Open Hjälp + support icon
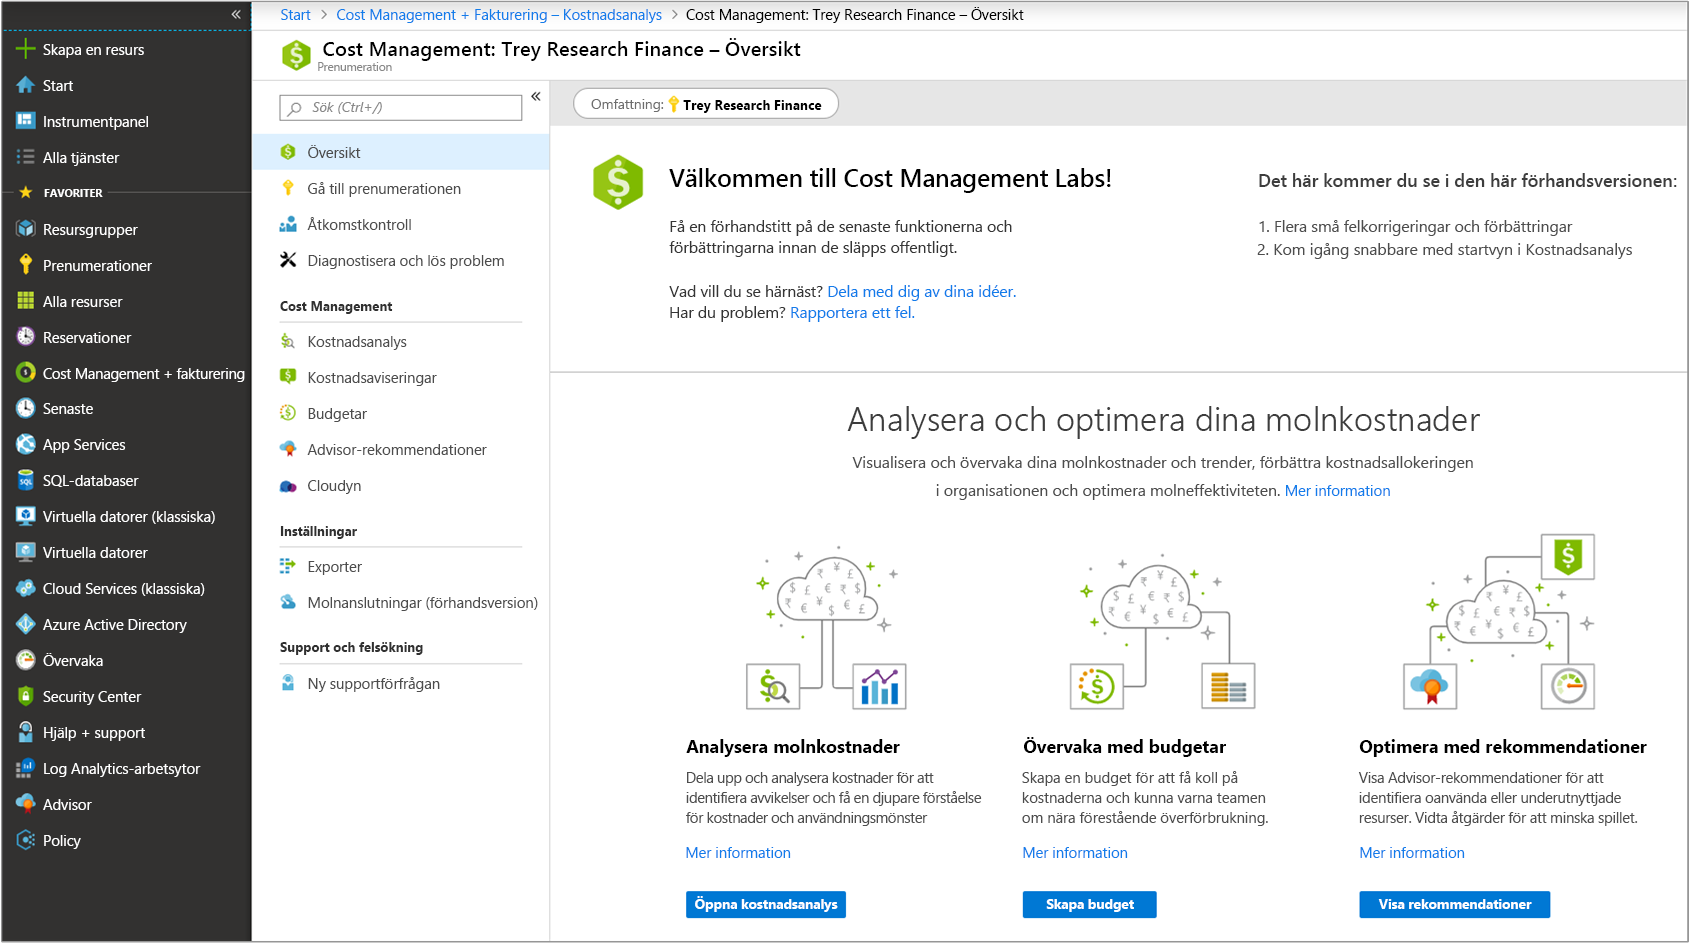The image size is (1690, 943). 26,732
